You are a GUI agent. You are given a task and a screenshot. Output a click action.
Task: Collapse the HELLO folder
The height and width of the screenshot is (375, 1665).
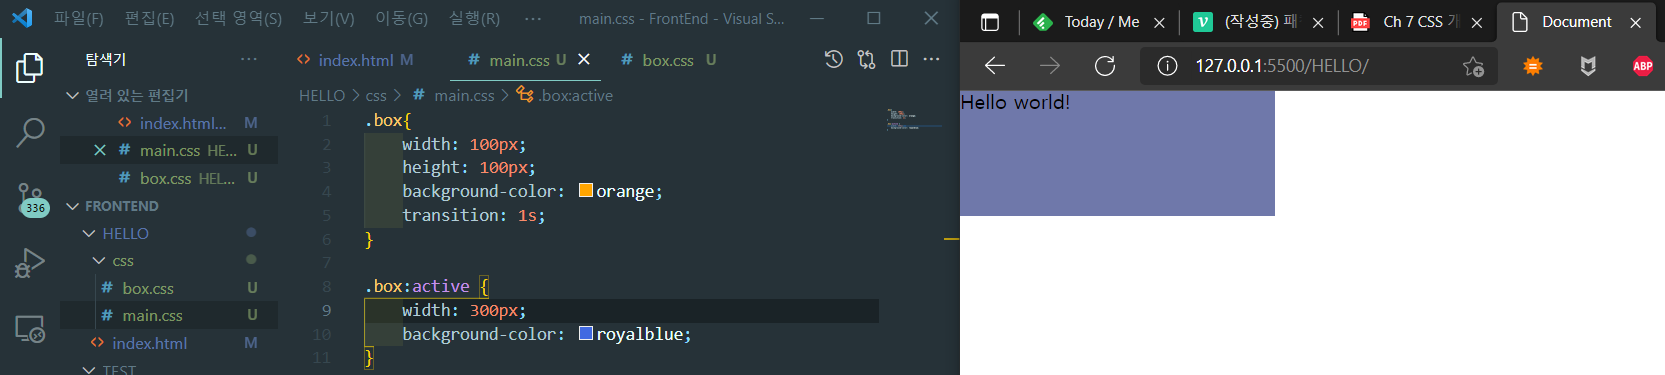[89, 233]
